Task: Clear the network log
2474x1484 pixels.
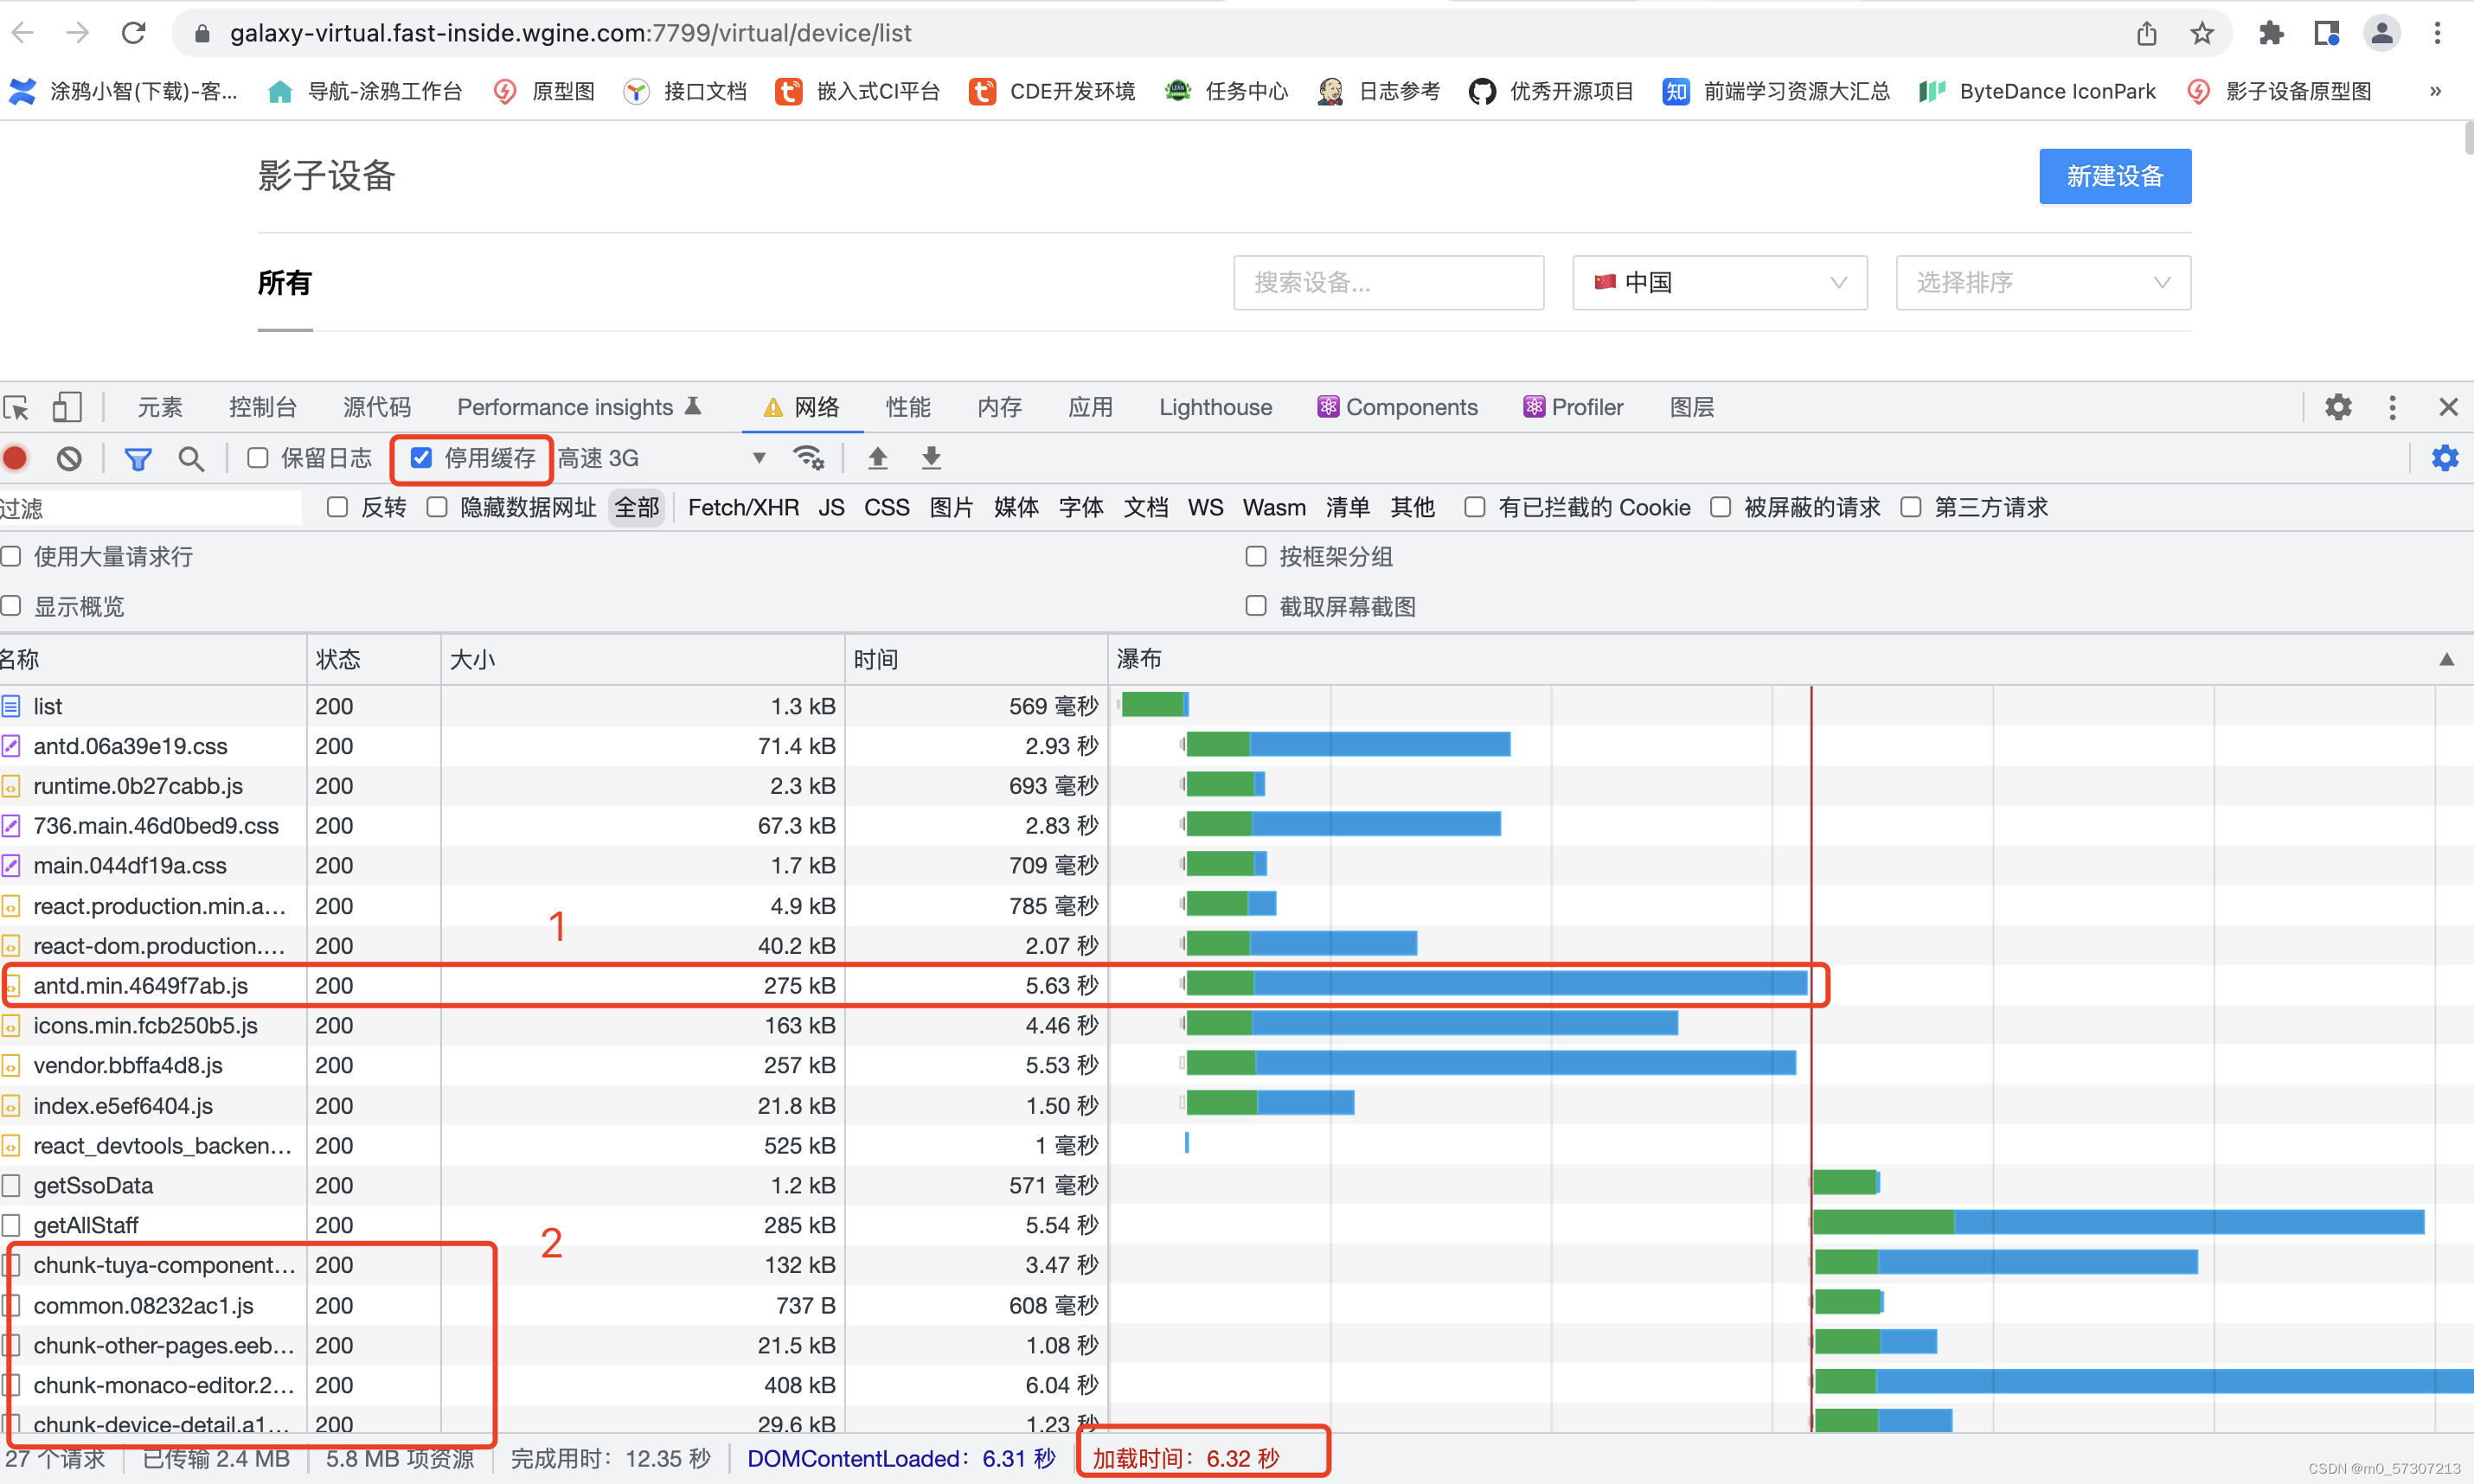Action: (69, 458)
